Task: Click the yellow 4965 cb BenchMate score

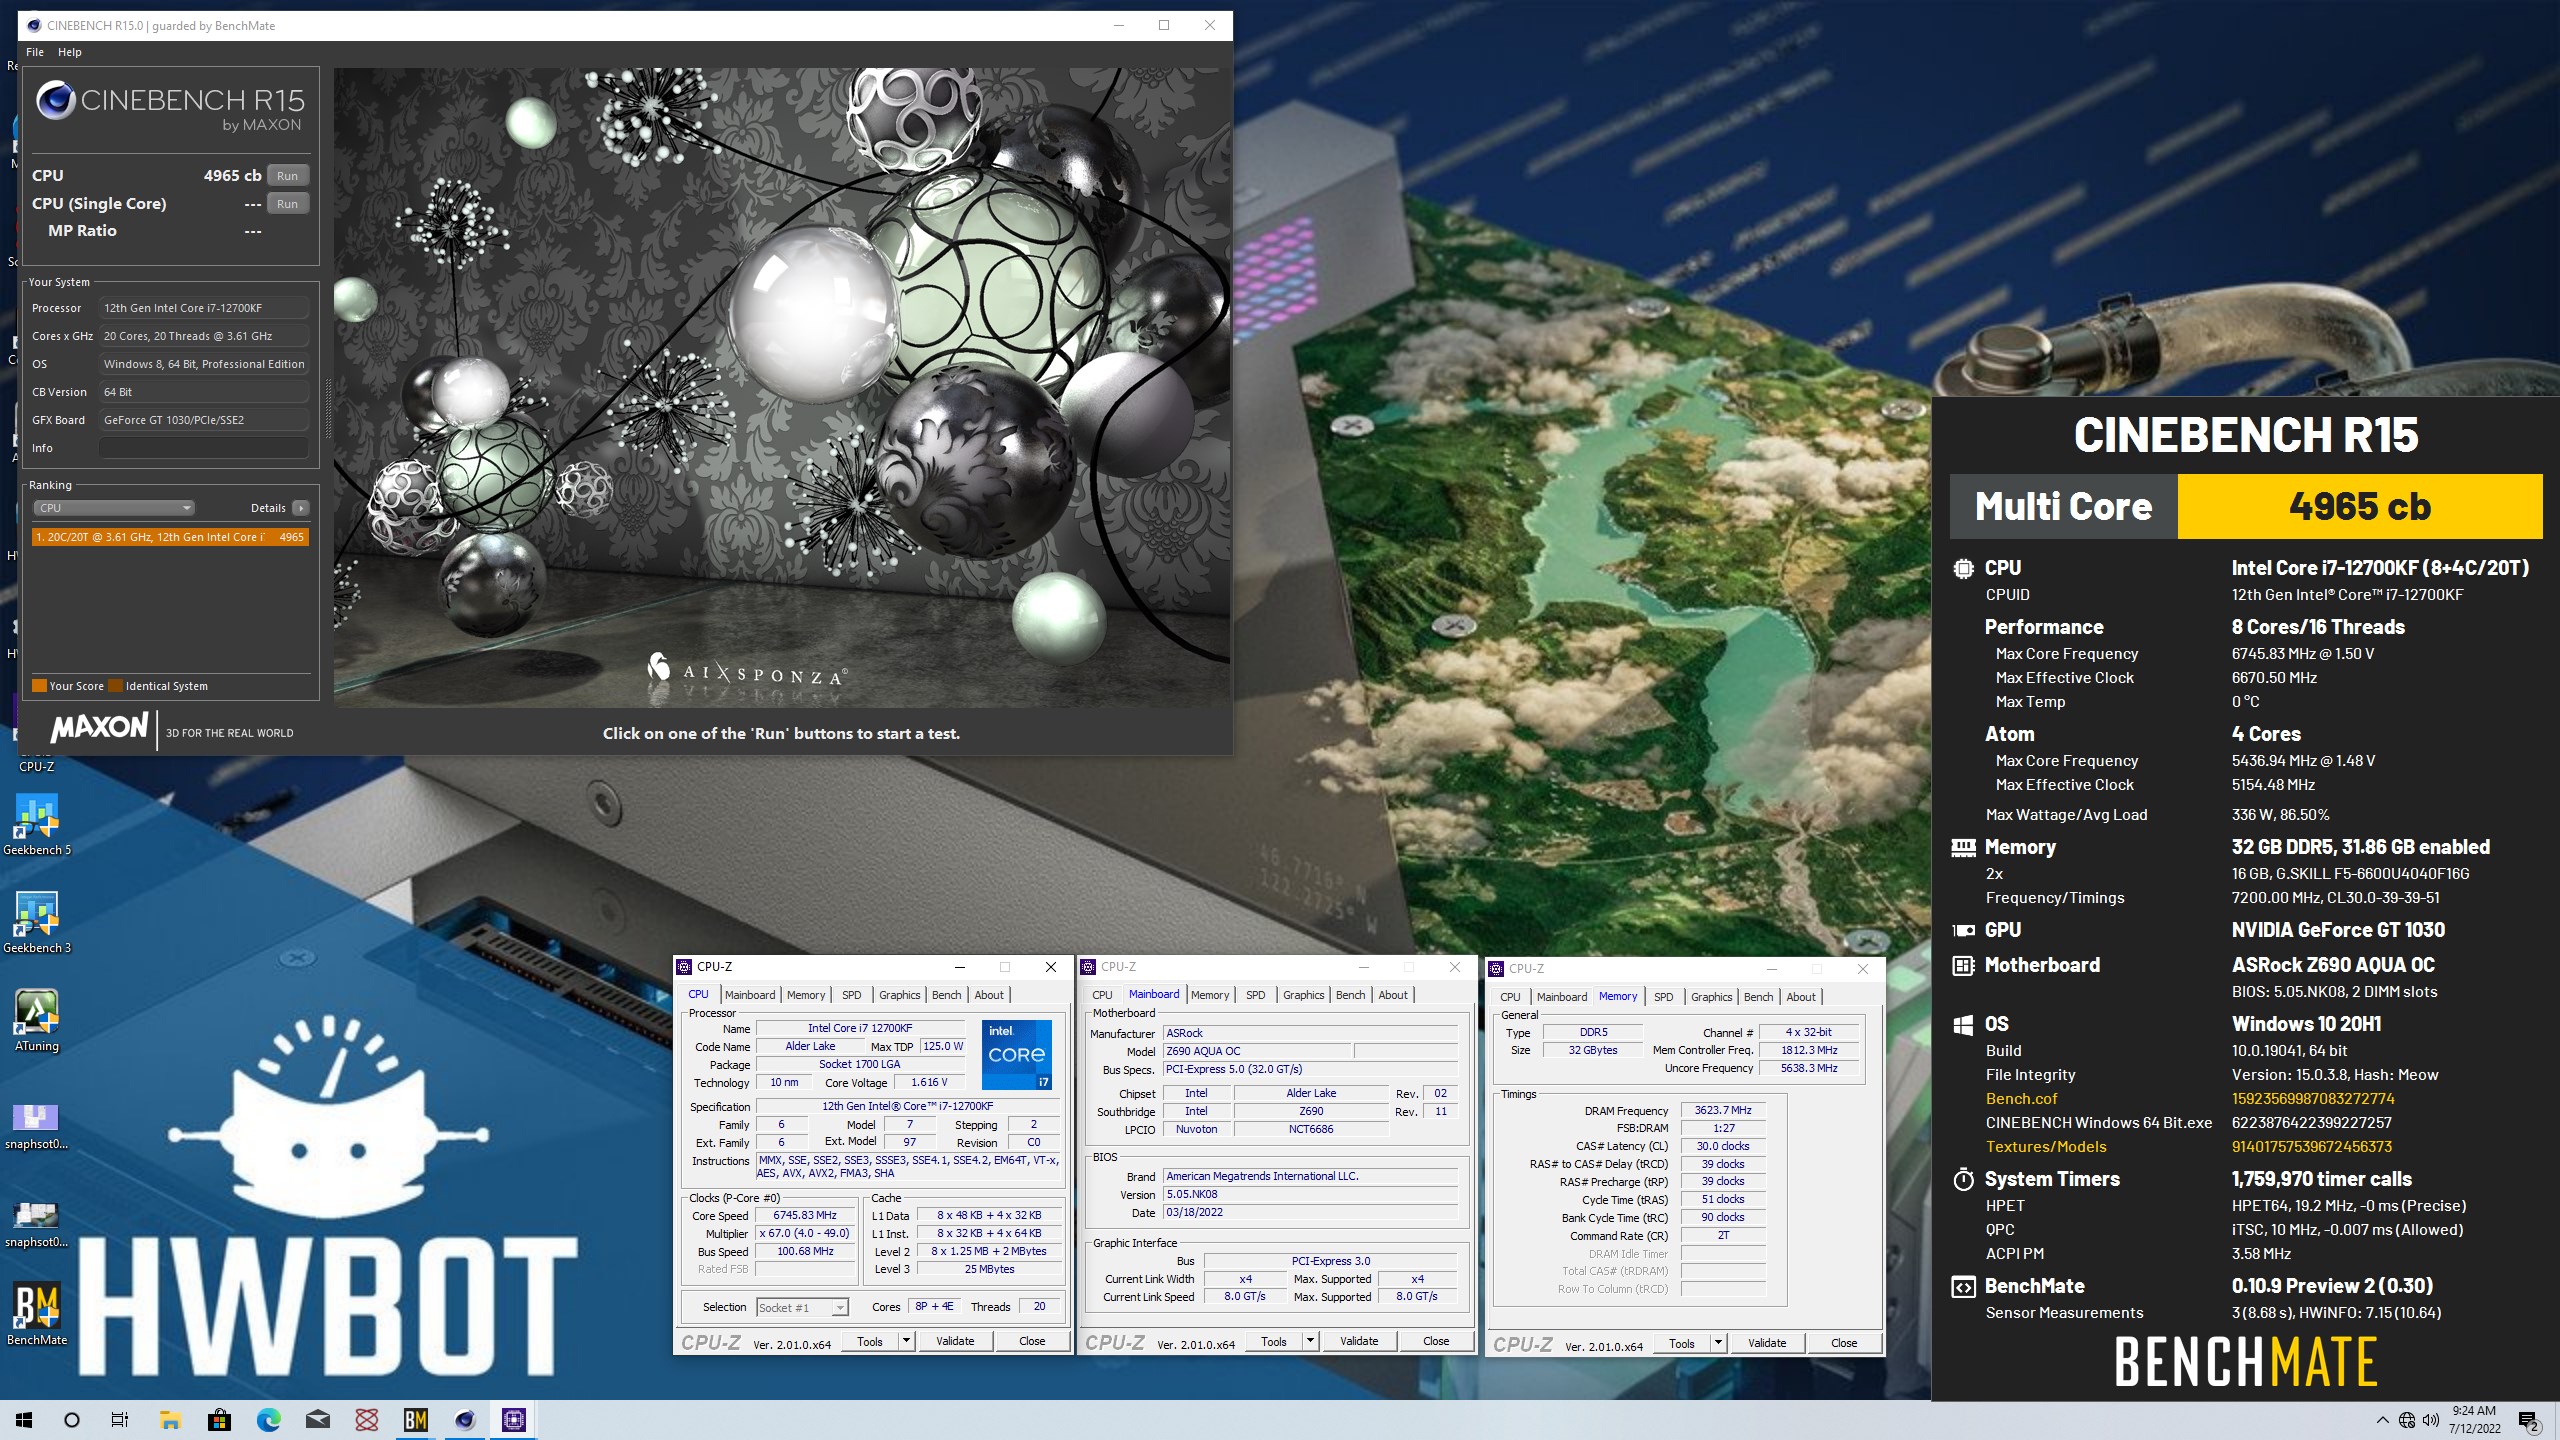Action: click(2360, 506)
